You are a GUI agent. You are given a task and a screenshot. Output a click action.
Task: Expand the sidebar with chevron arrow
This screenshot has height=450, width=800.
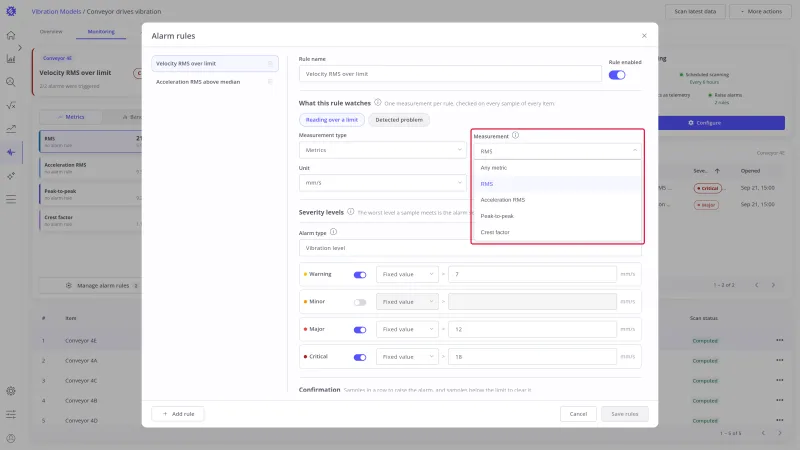pyautogui.click(x=20, y=47)
